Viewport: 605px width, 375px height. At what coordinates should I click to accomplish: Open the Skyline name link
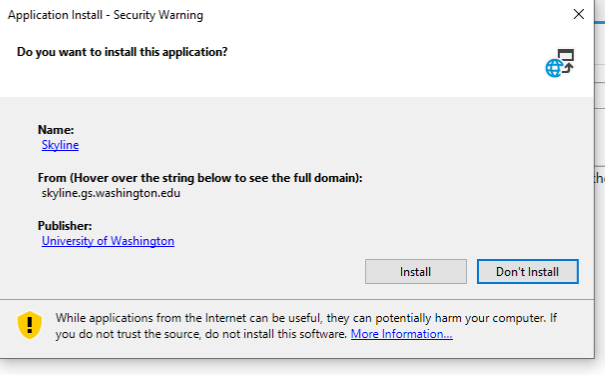click(x=60, y=145)
